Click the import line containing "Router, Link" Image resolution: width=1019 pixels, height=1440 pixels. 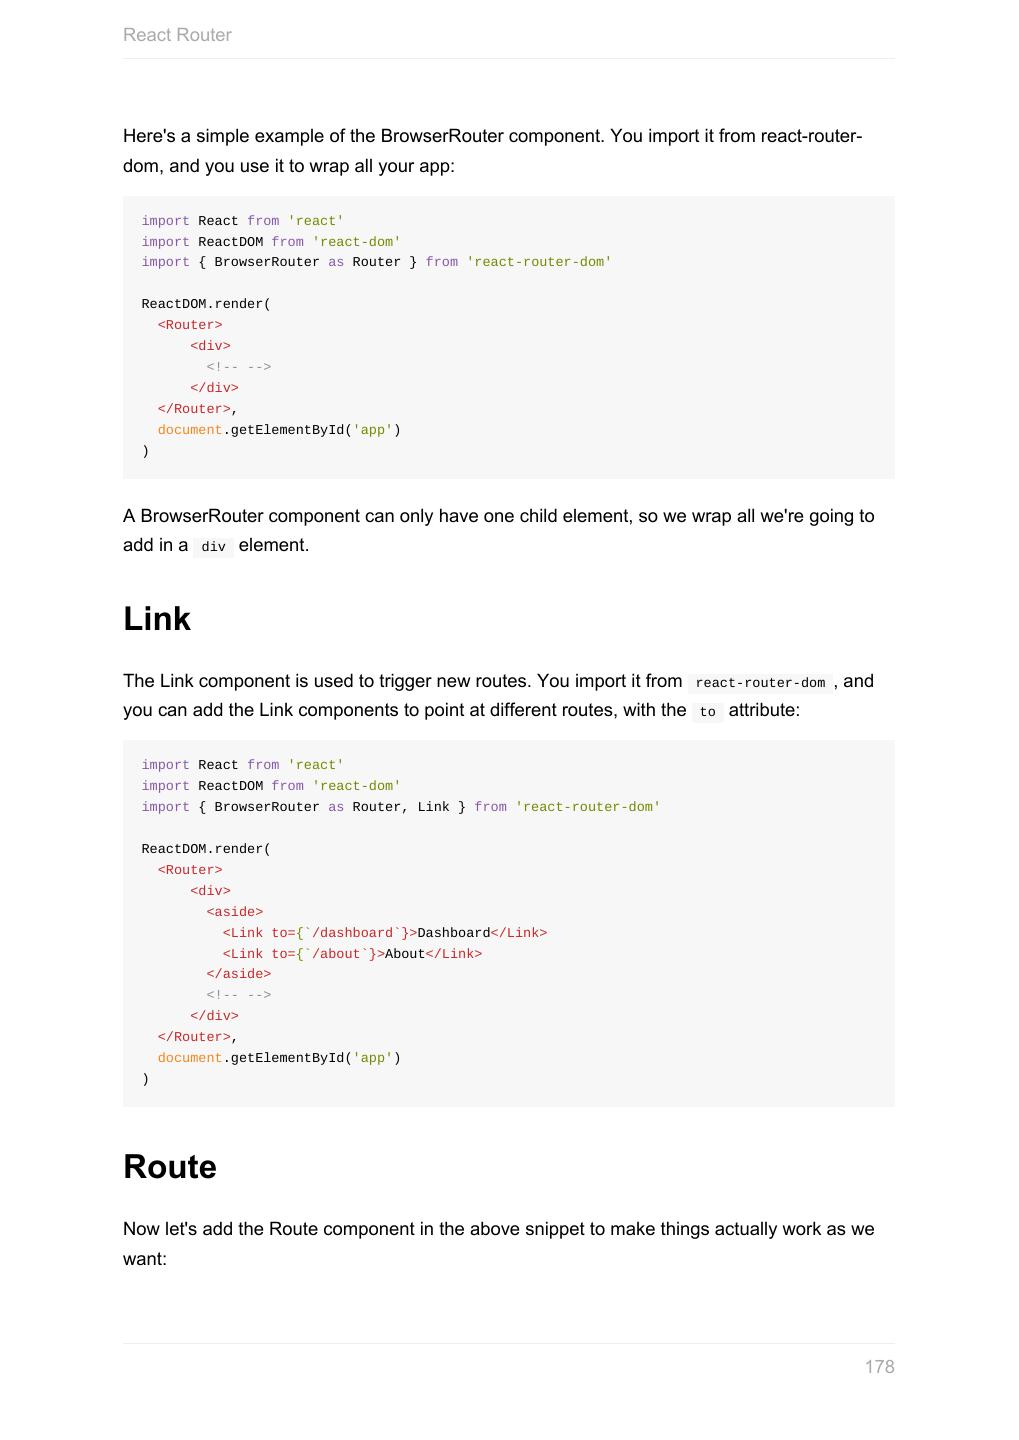coord(400,807)
